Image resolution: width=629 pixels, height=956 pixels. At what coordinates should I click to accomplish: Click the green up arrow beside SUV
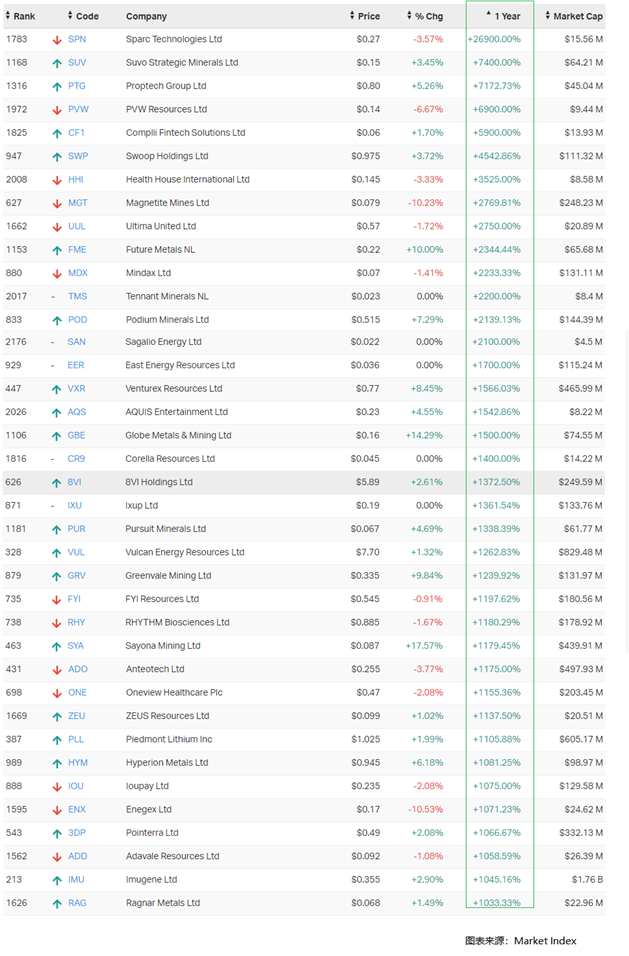(x=57, y=63)
